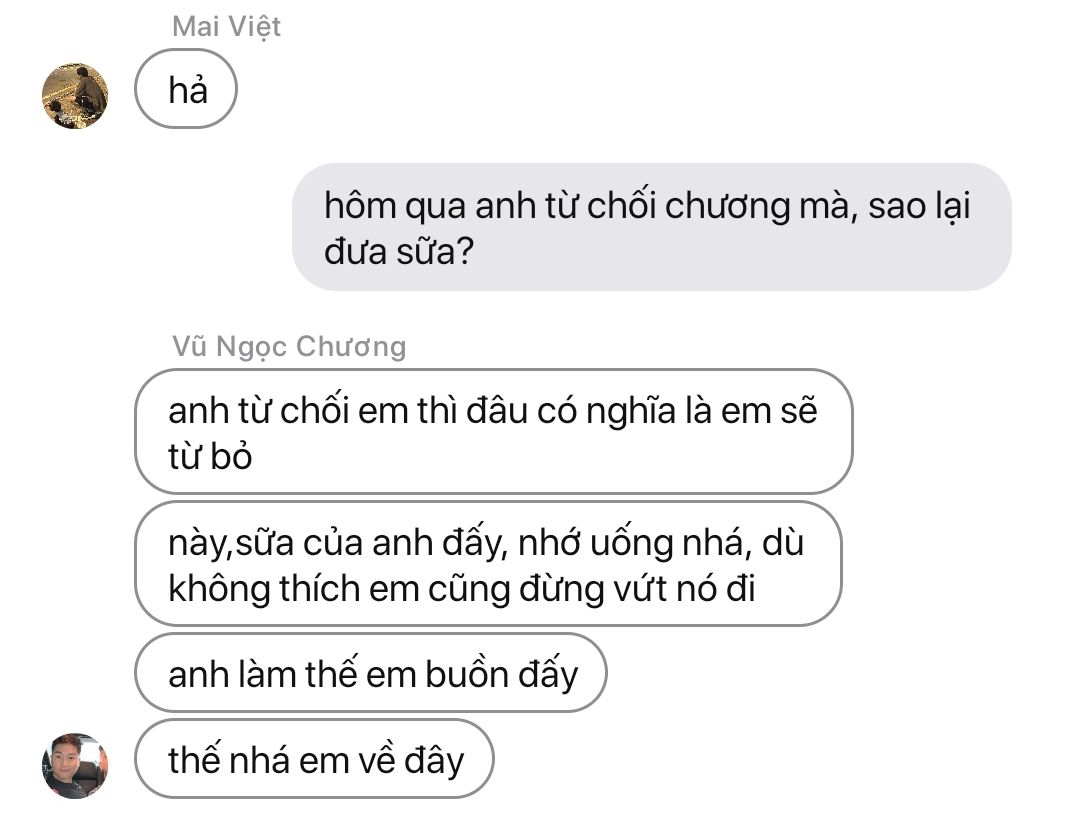This screenshot has width=1080, height=813.
Task: Open the "Vũ Ngọc Chương" sender name
Action: pyautogui.click(x=289, y=347)
